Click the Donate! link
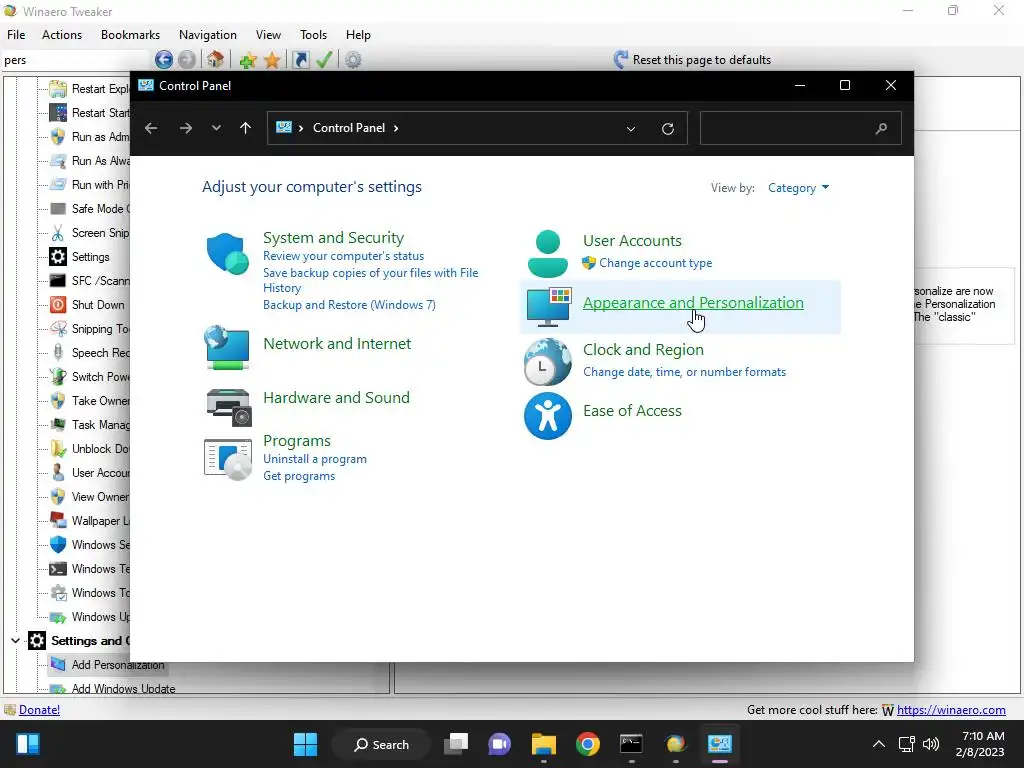The width and height of the screenshot is (1024, 768). pyautogui.click(x=39, y=710)
